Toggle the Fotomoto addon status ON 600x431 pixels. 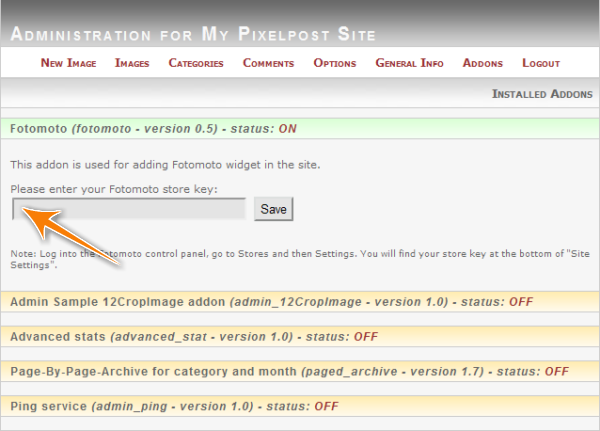pyautogui.click(x=287, y=129)
